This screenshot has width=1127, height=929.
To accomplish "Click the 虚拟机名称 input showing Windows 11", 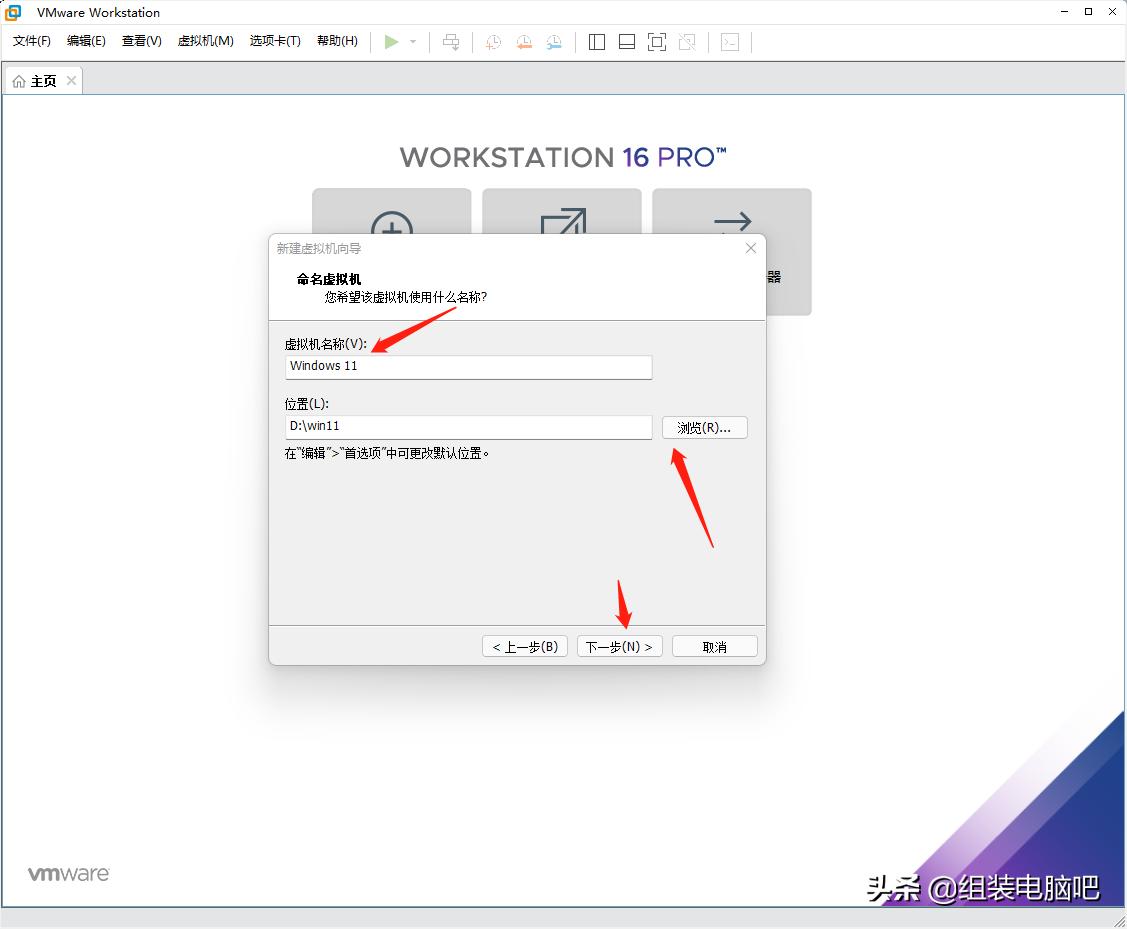I will click(x=468, y=367).
